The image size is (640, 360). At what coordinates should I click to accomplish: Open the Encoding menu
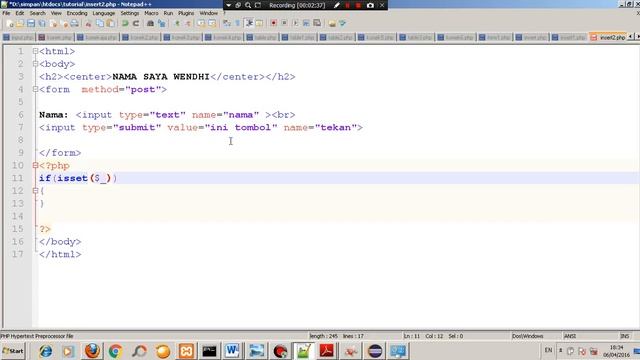click(77, 13)
